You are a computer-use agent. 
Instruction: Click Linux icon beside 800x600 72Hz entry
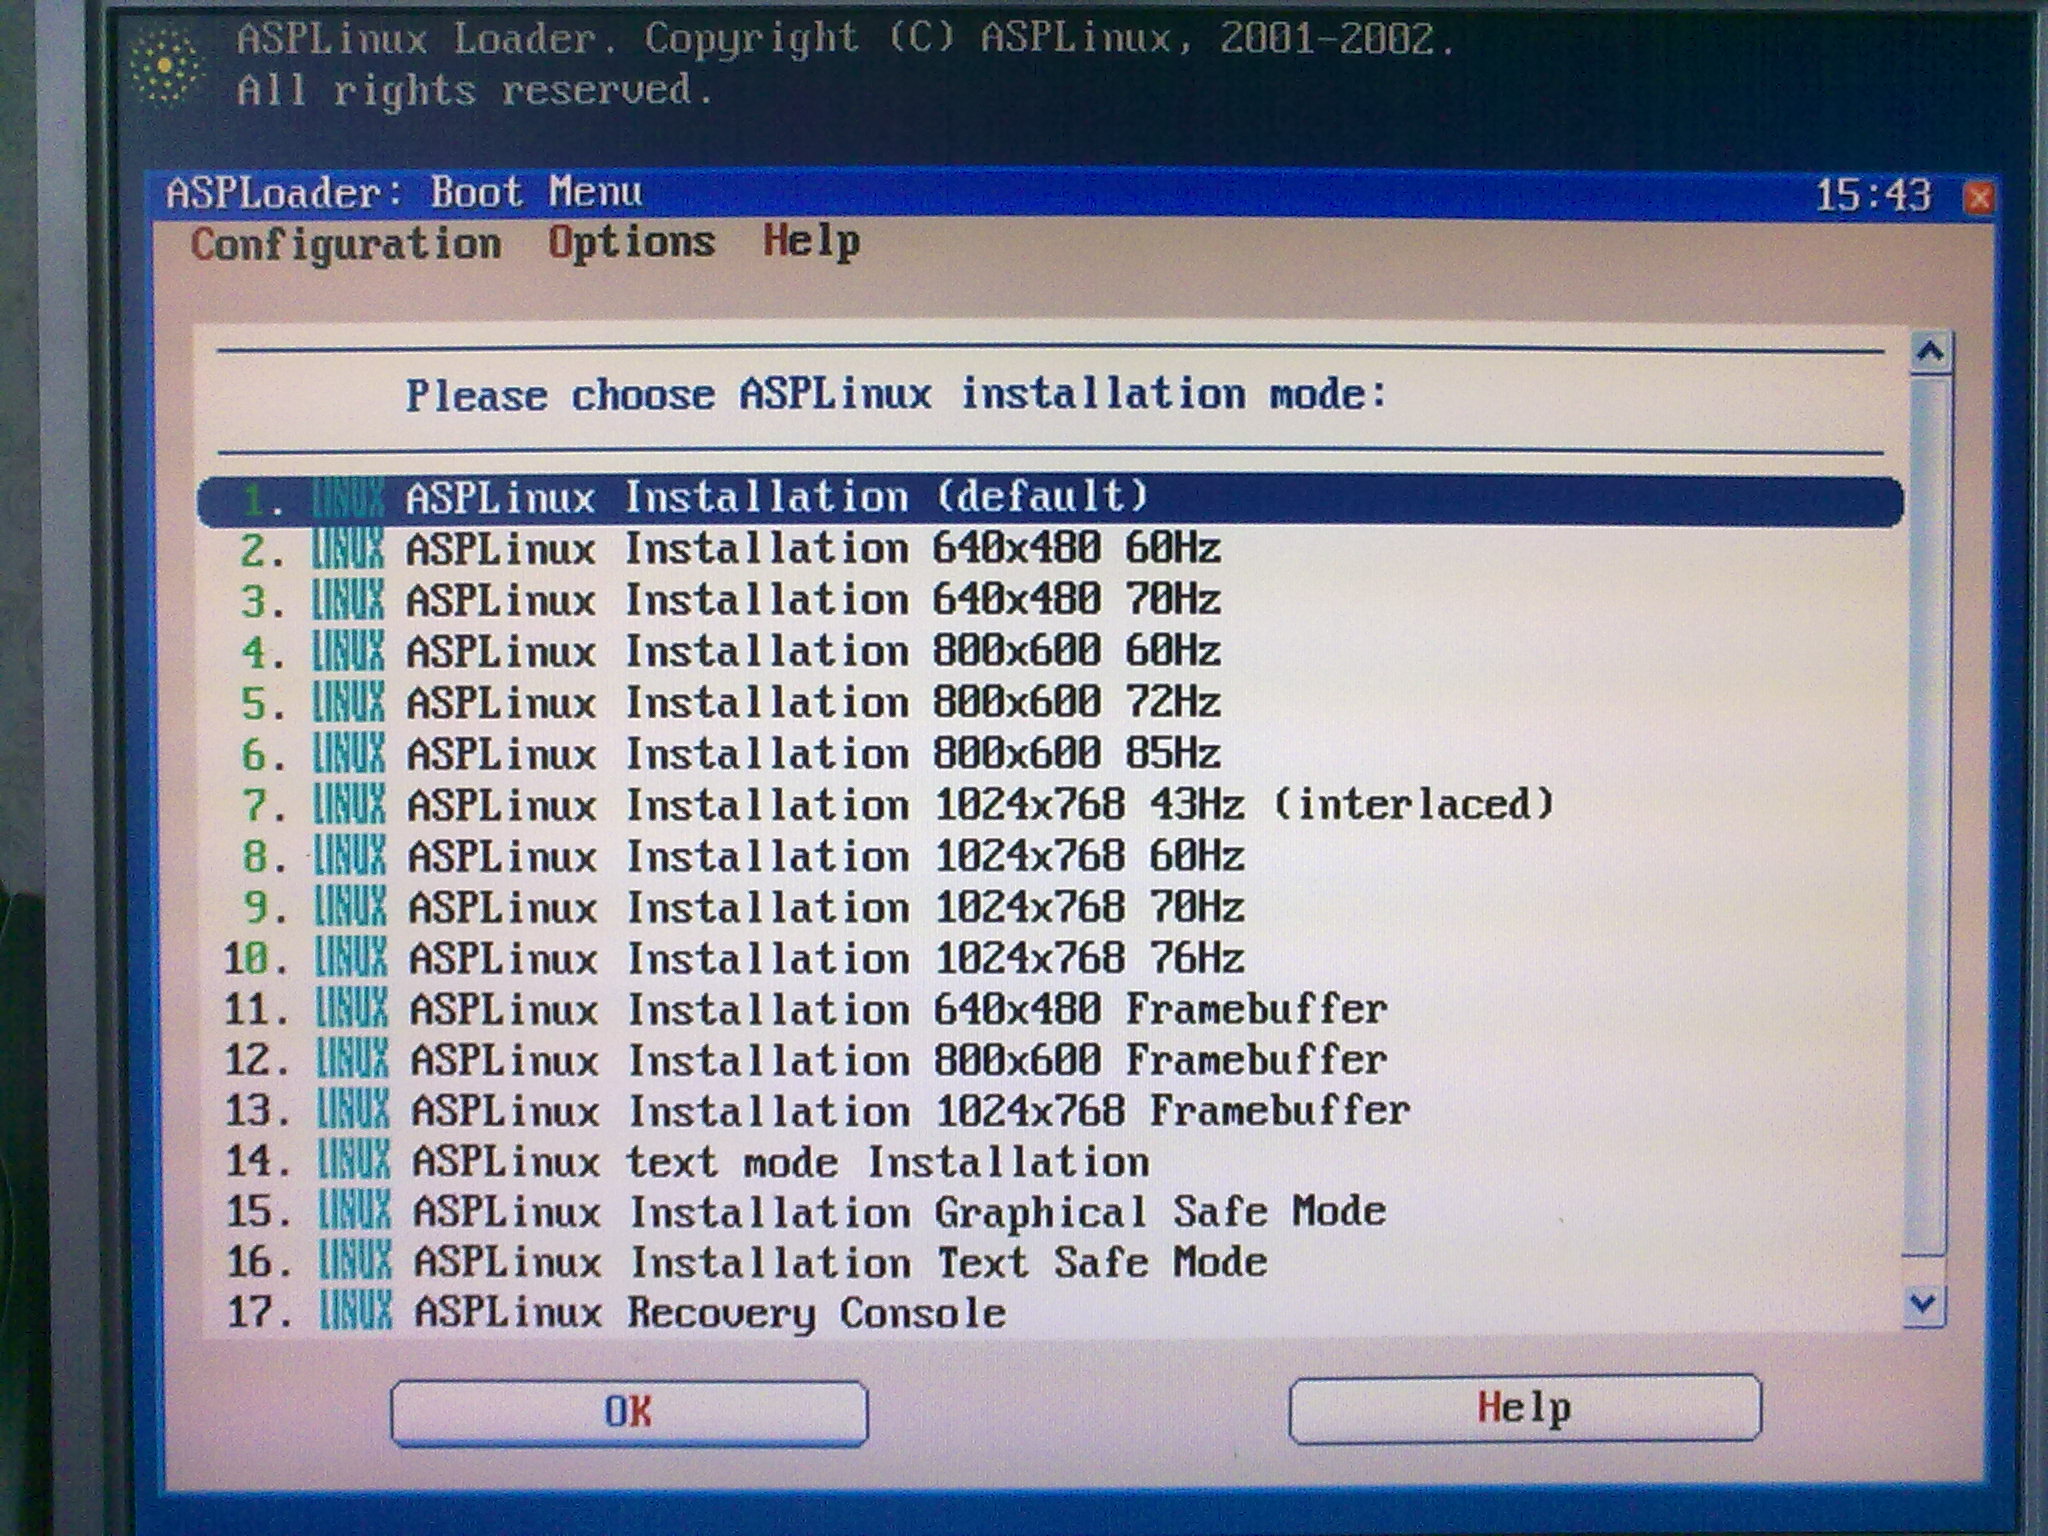point(348,703)
